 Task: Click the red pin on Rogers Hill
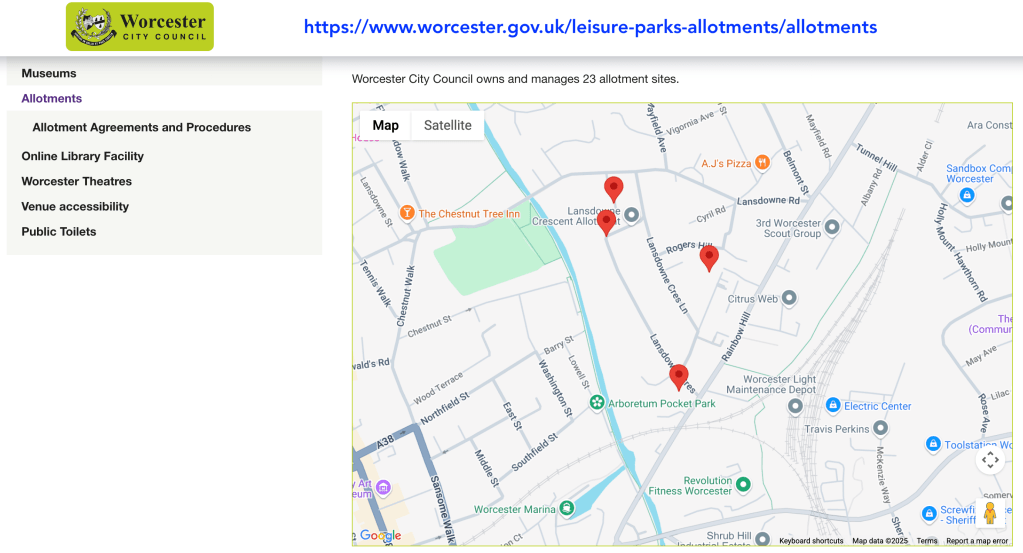point(709,258)
